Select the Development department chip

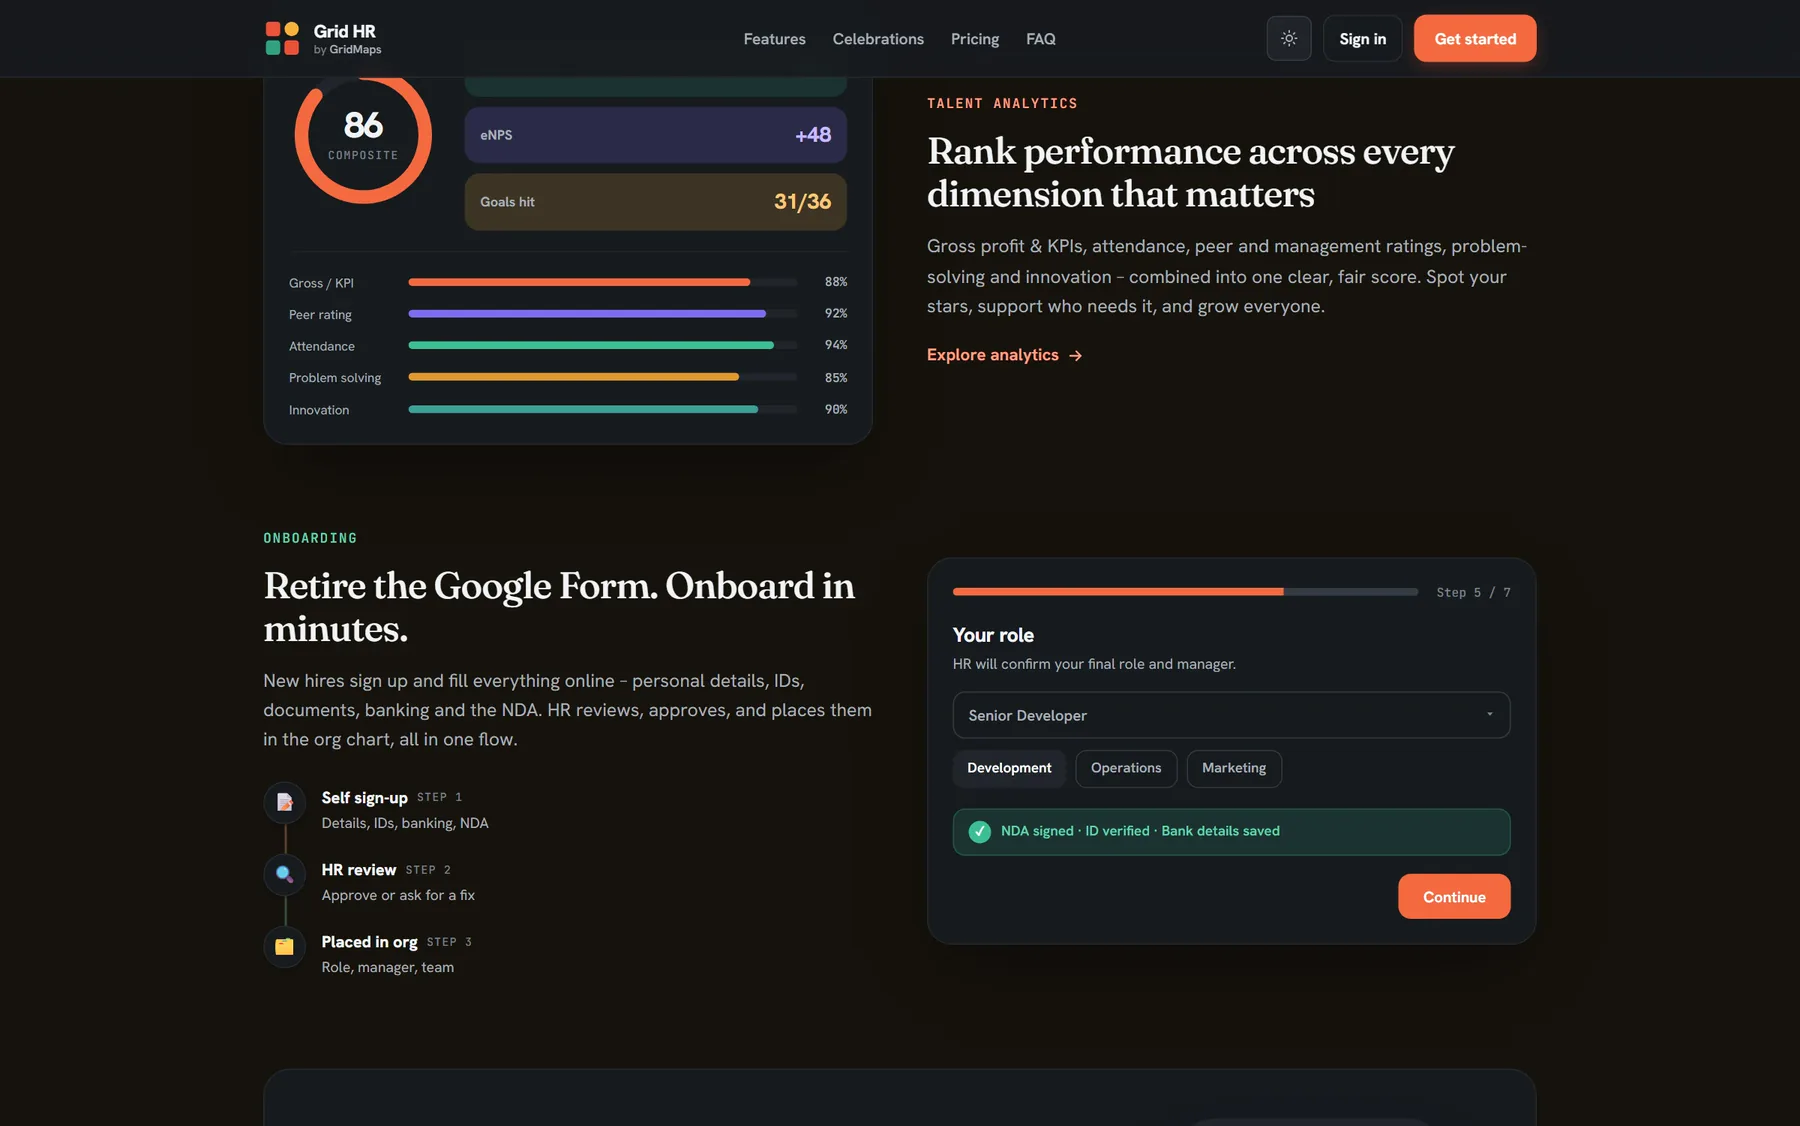(x=1009, y=768)
